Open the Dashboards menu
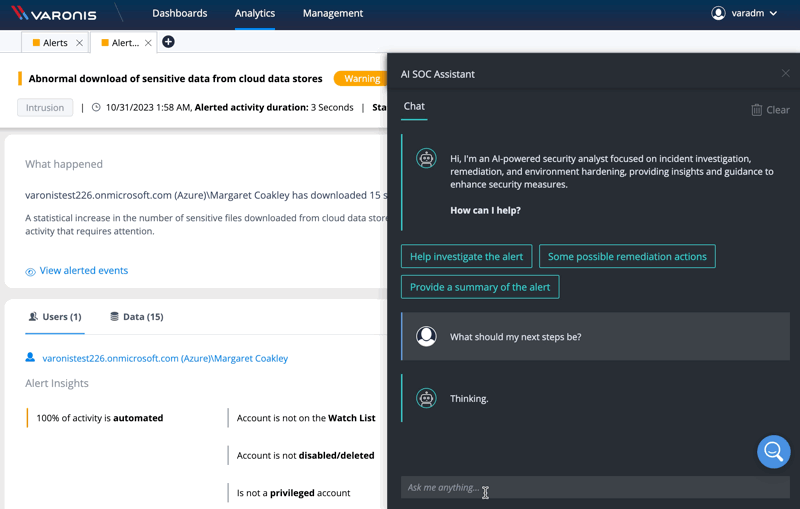The image size is (800, 509). click(x=180, y=14)
